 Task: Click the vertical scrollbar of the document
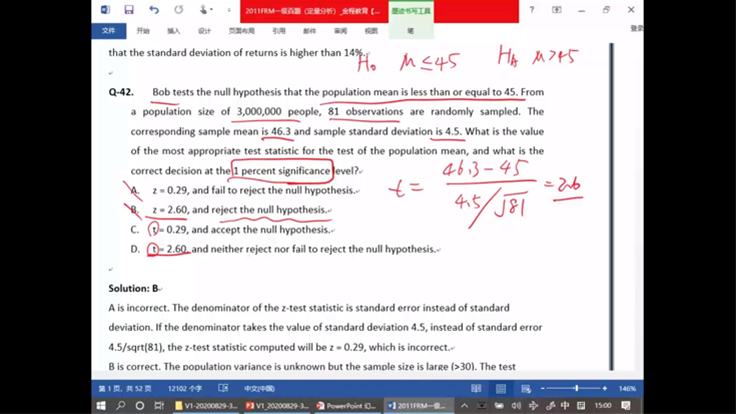coord(611,207)
